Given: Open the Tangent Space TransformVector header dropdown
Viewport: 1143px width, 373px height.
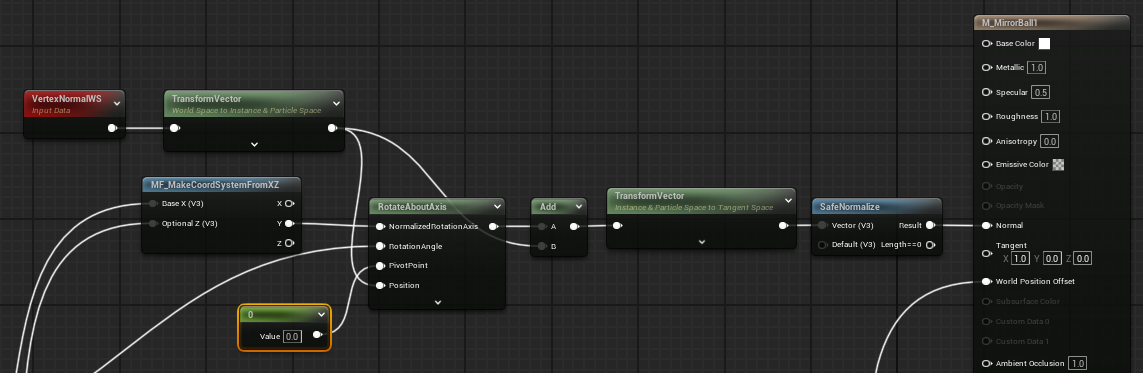Looking at the screenshot, I should click(x=788, y=200).
